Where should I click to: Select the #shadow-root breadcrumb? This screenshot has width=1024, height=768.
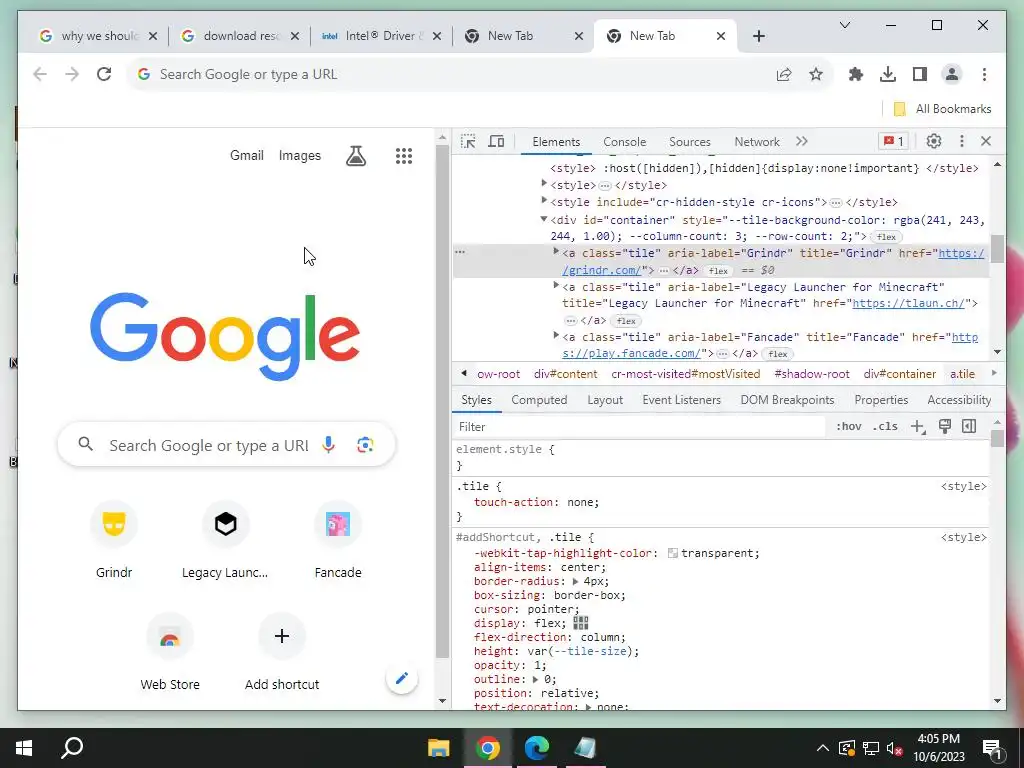click(812, 374)
